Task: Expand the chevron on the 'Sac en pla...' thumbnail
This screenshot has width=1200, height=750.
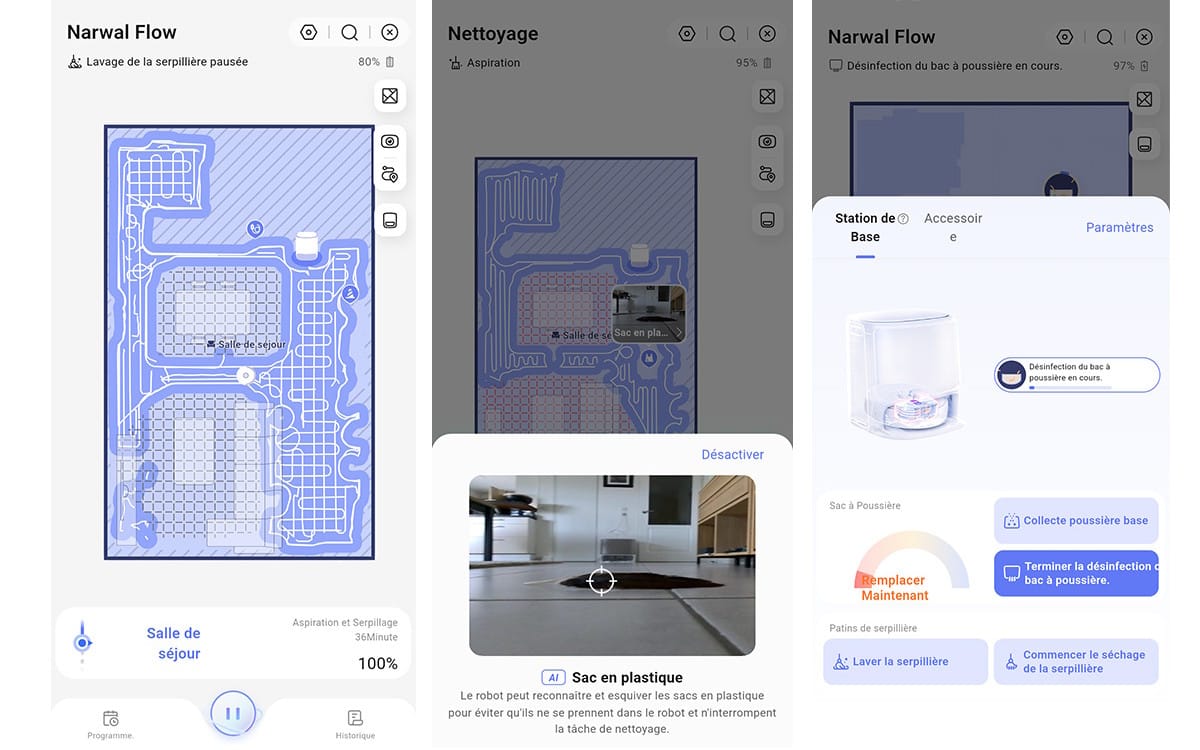Action: pyautogui.click(x=678, y=333)
